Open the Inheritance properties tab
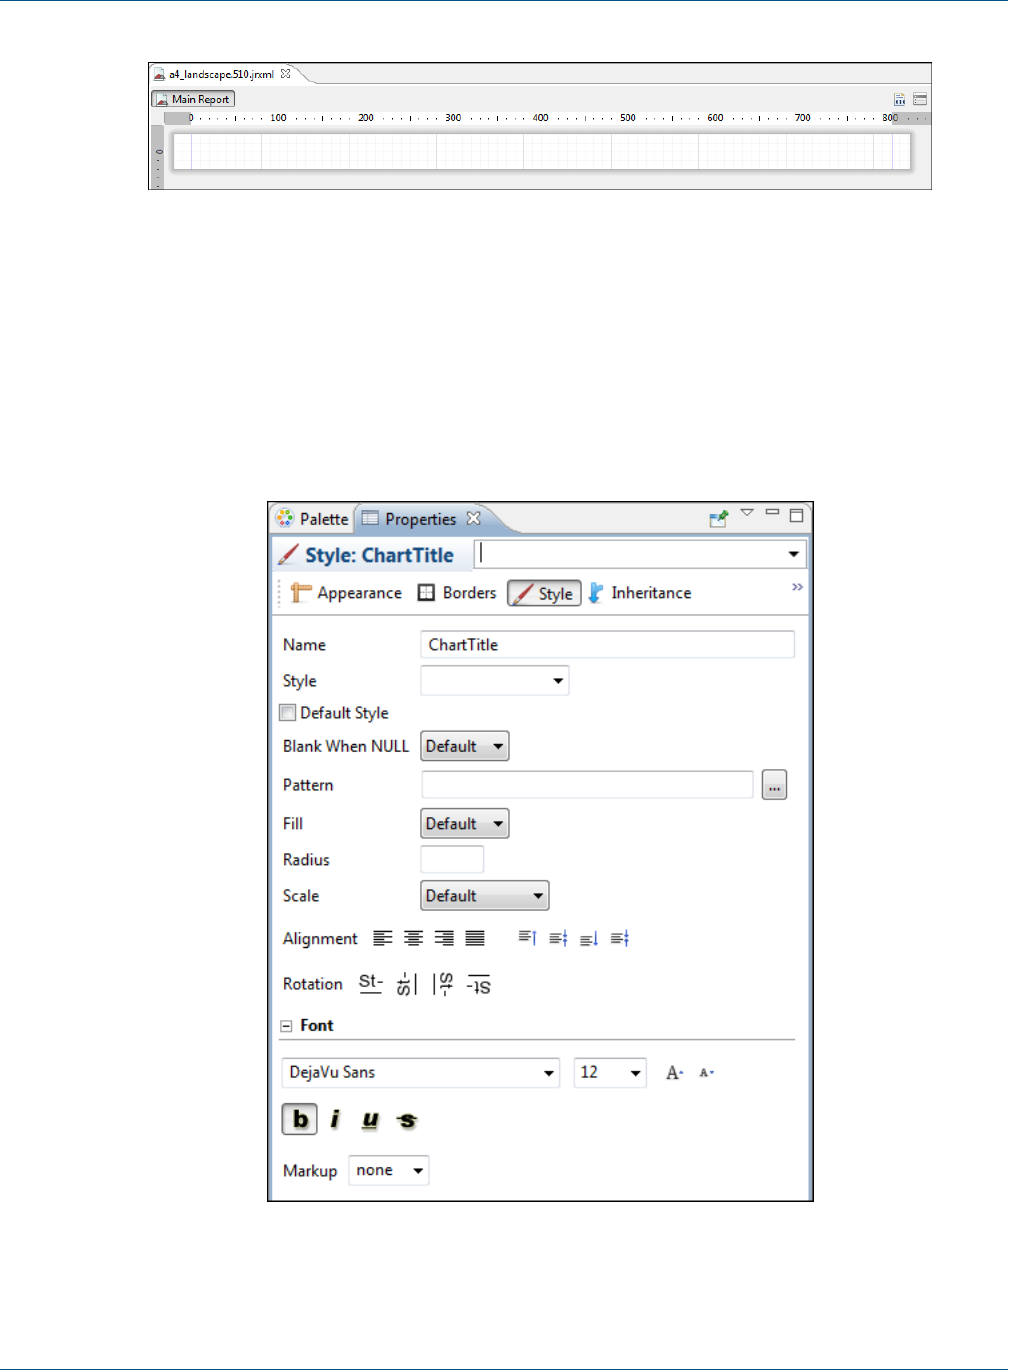The image size is (1009, 1370). [x=640, y=593]
